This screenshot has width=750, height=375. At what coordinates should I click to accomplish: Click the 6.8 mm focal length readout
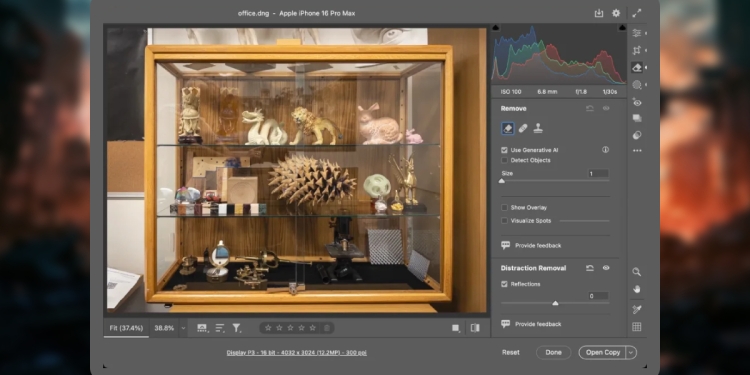tap(547, 92)
